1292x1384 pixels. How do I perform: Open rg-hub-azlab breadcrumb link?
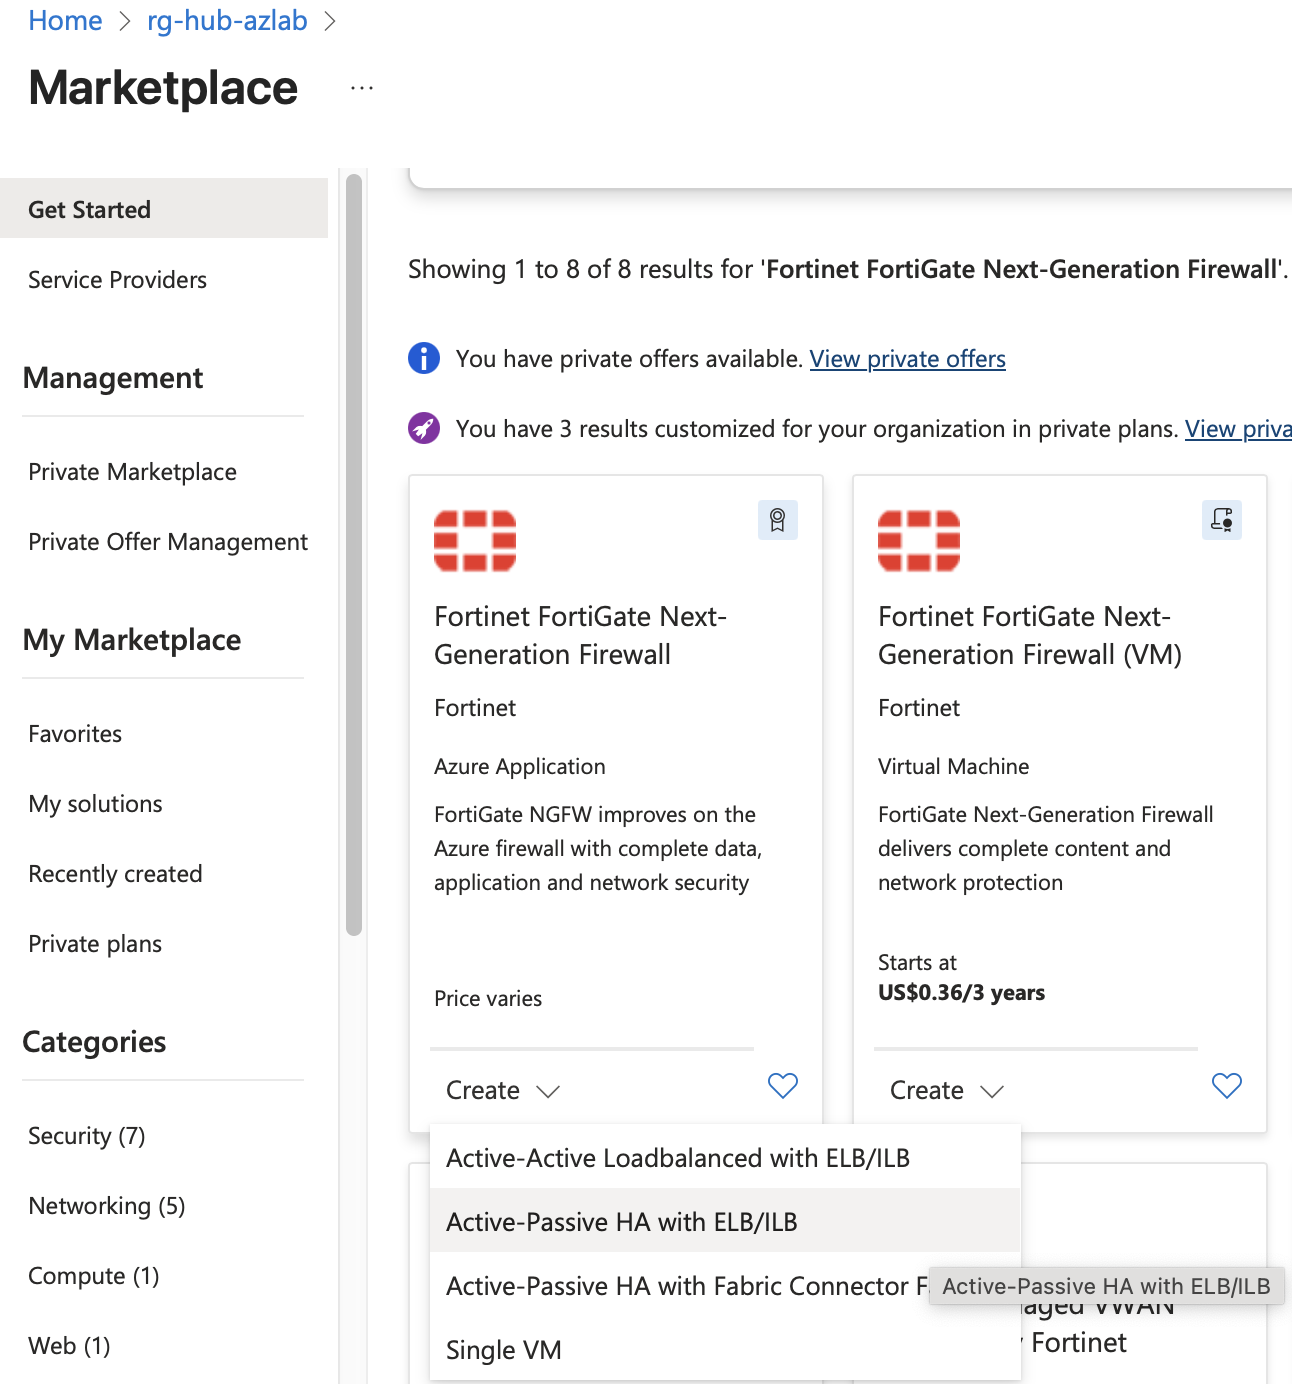pyautogui.click(x=227, y=20)
